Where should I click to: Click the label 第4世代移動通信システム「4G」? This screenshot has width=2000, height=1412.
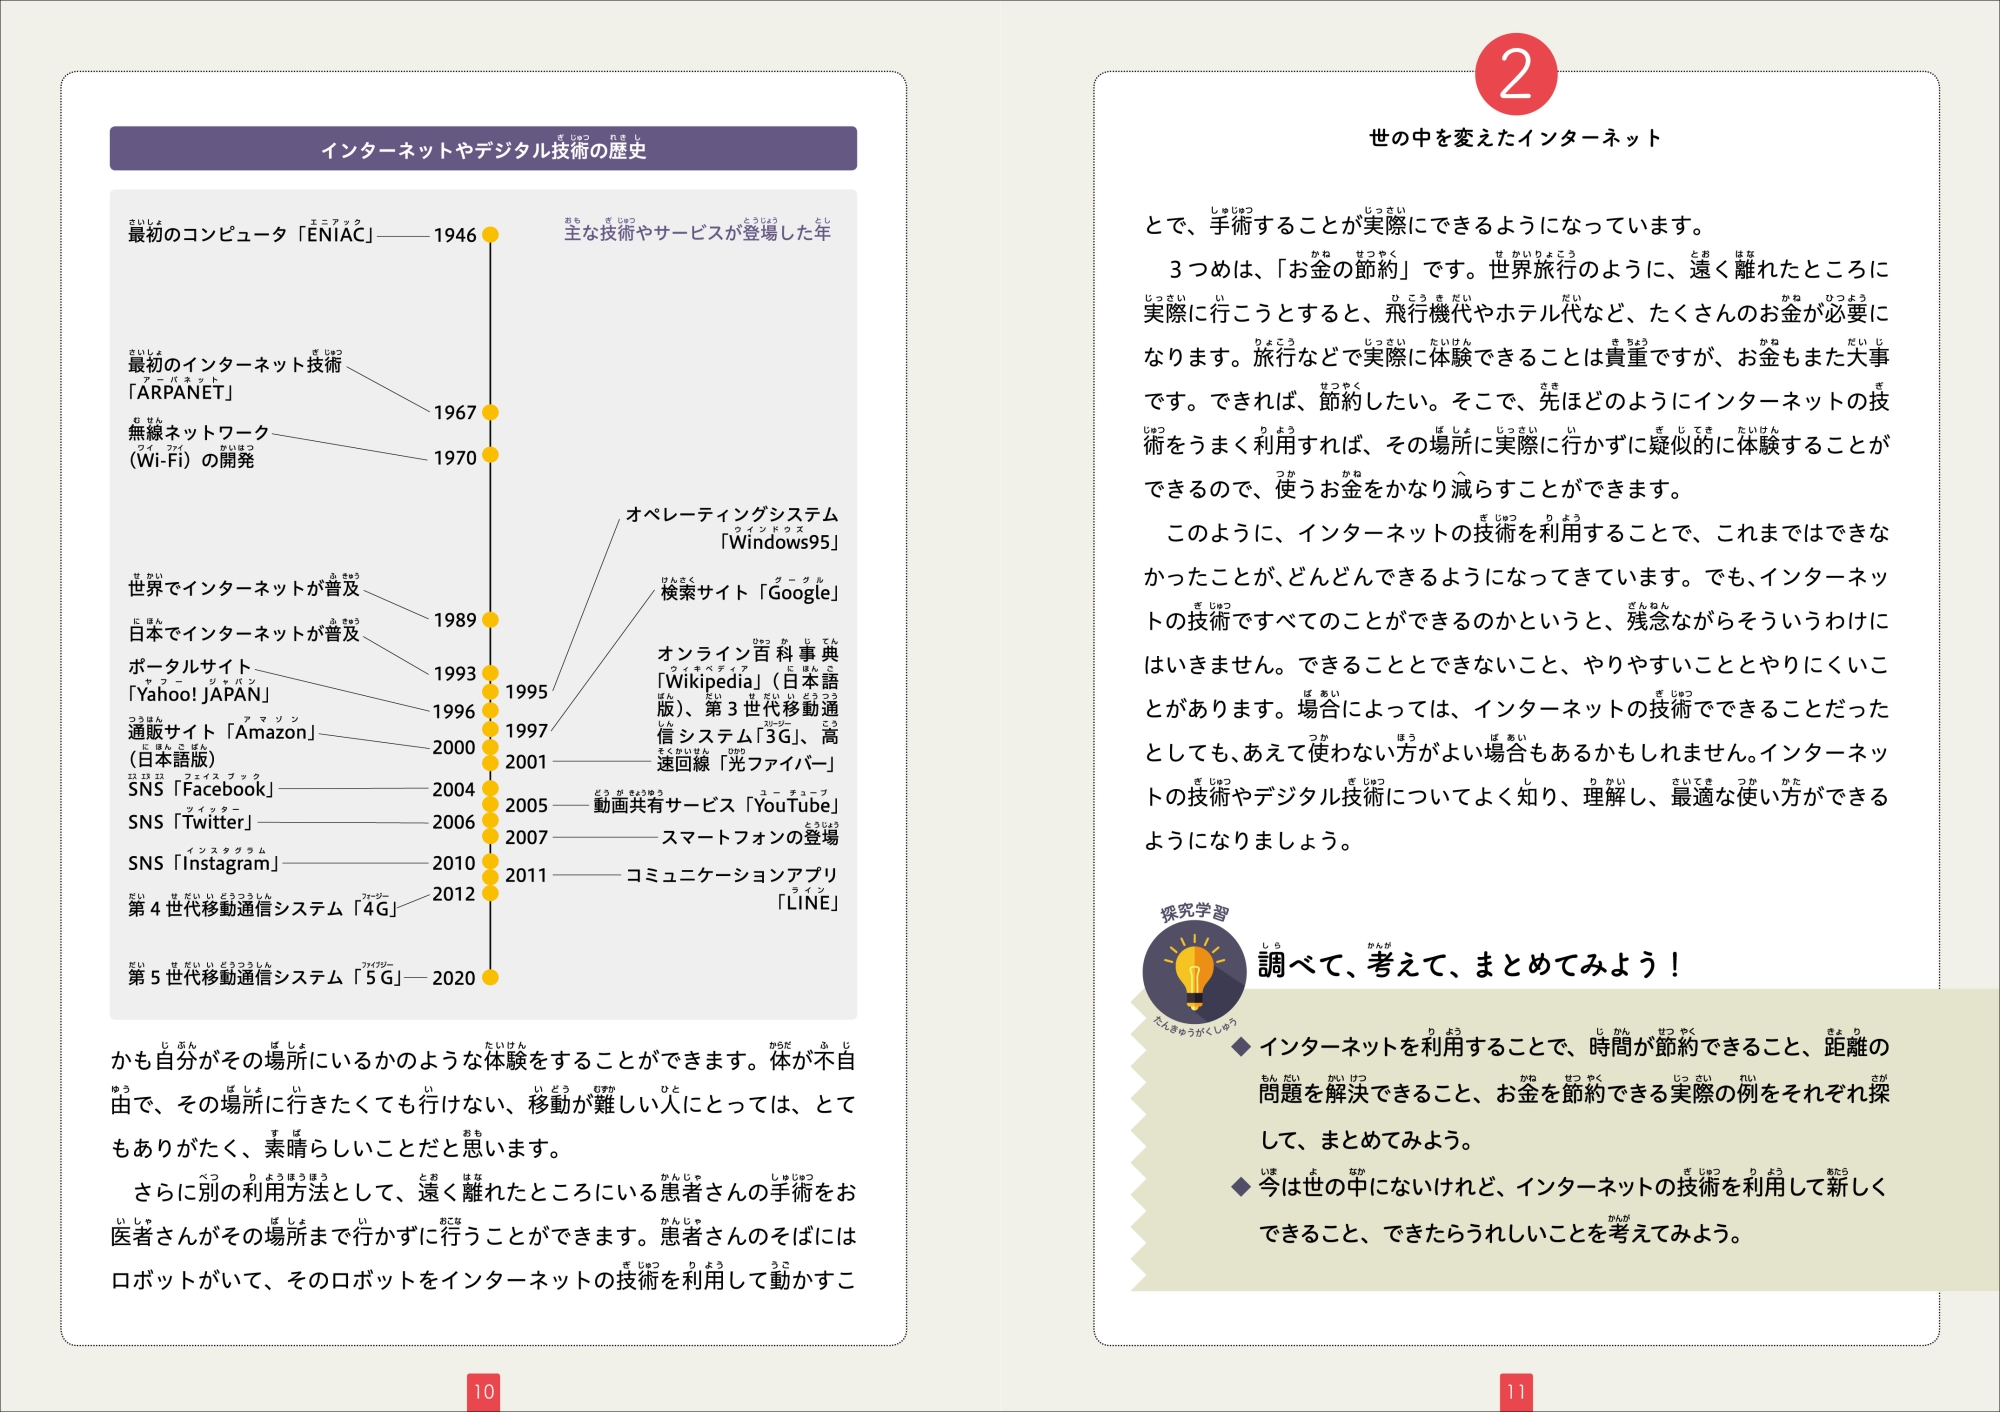tap(263, 906)
